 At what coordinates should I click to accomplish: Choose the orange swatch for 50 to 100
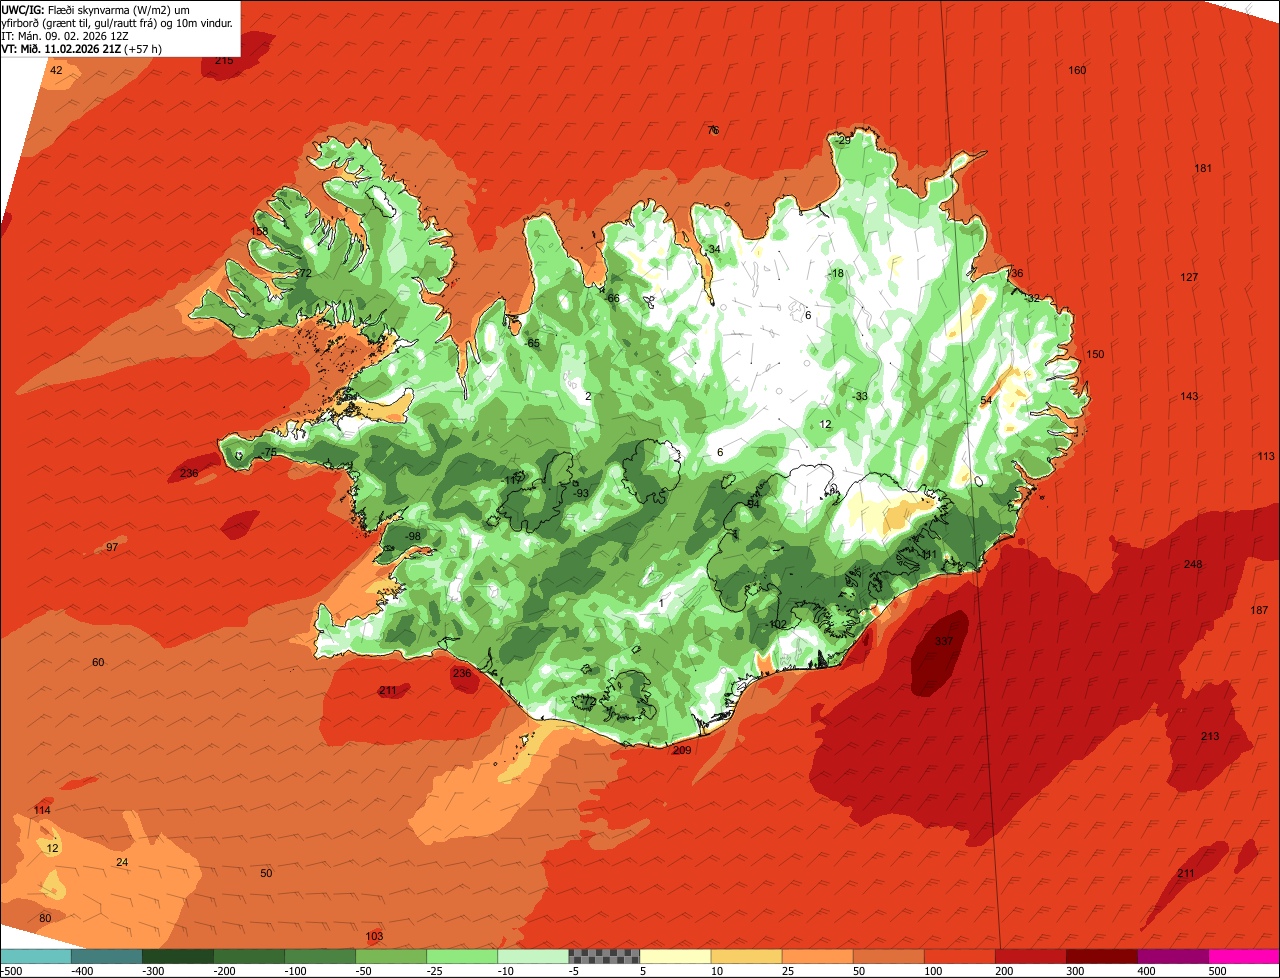[887, 956]
